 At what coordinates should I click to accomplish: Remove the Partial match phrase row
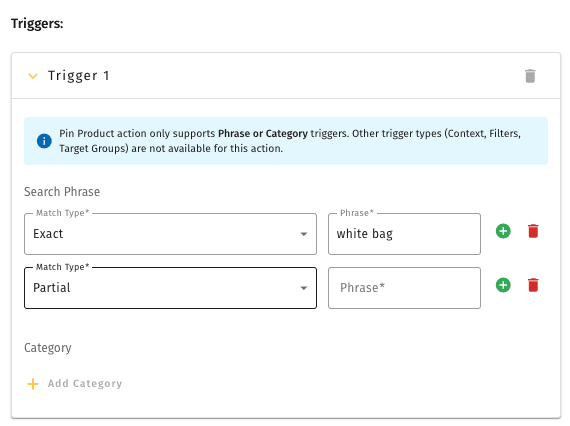pos(533,285)
